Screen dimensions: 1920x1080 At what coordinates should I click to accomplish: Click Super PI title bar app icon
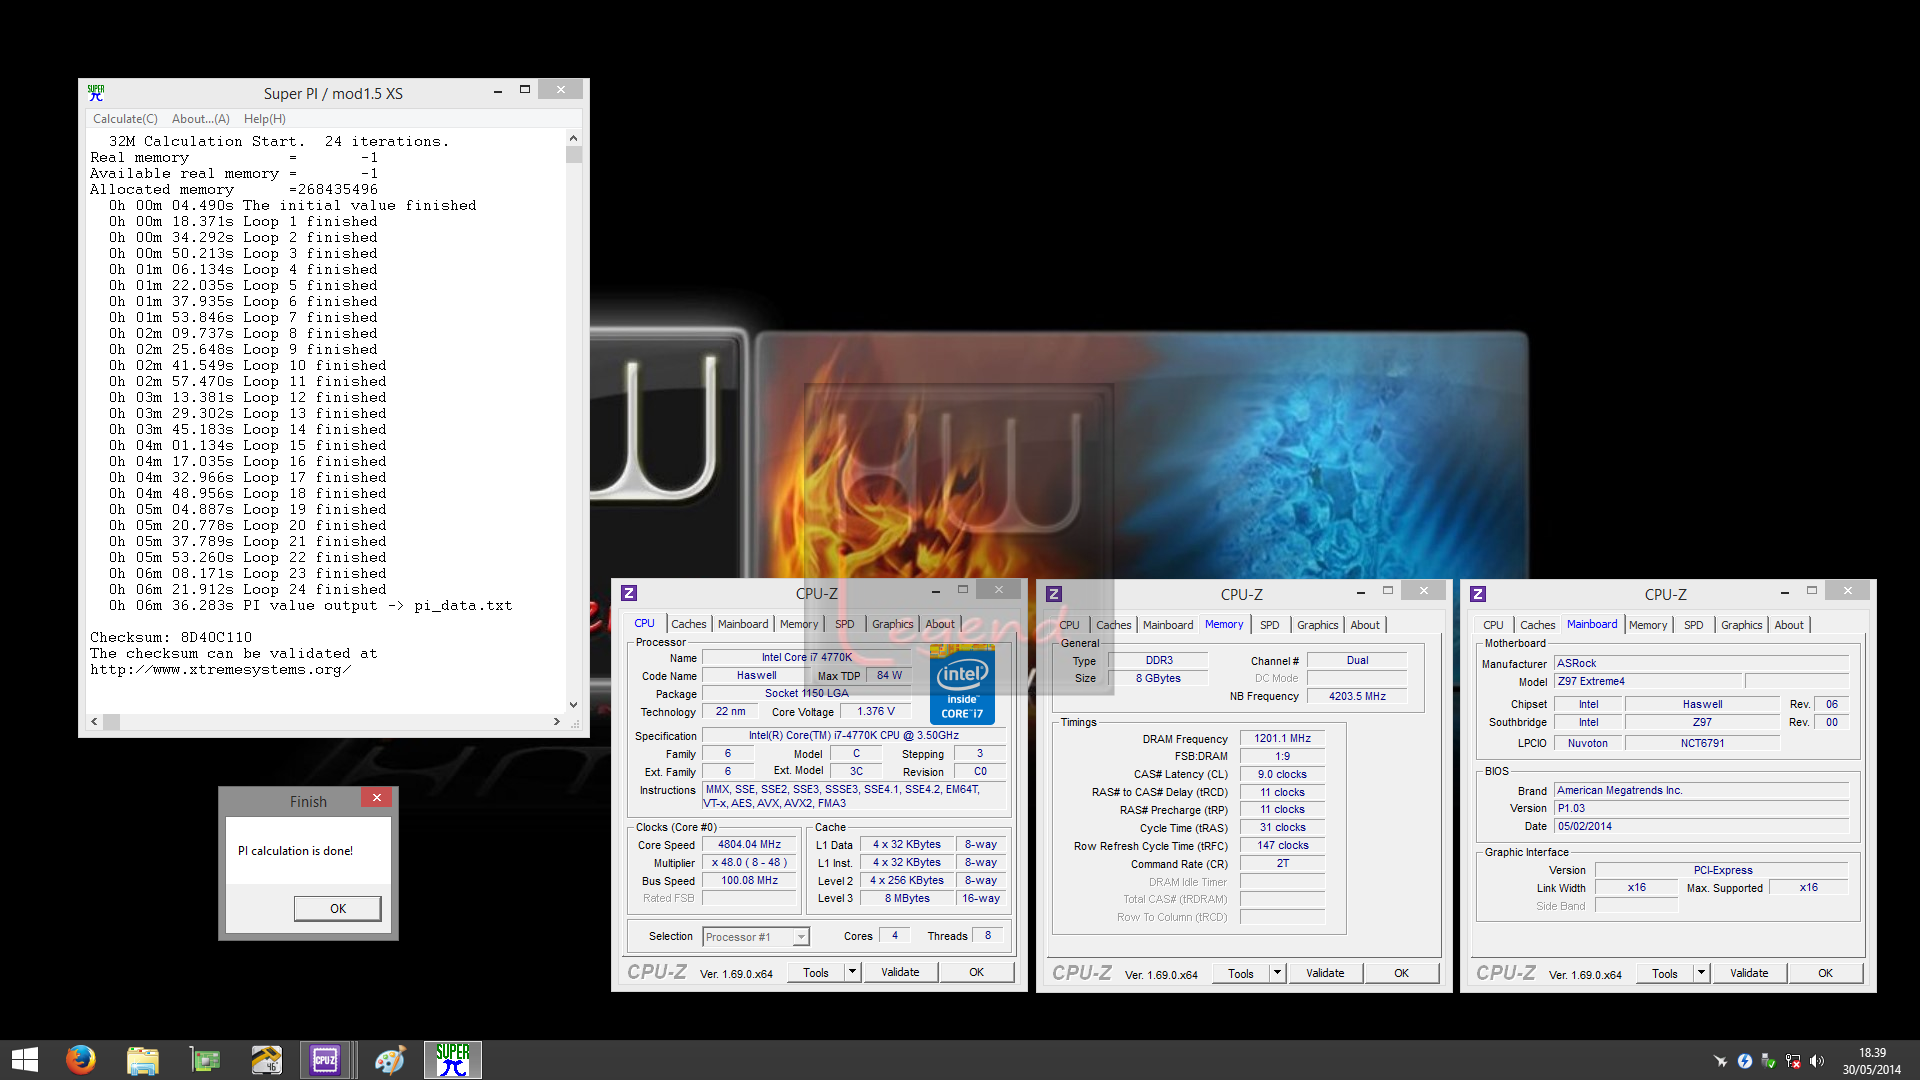point(96,93)
